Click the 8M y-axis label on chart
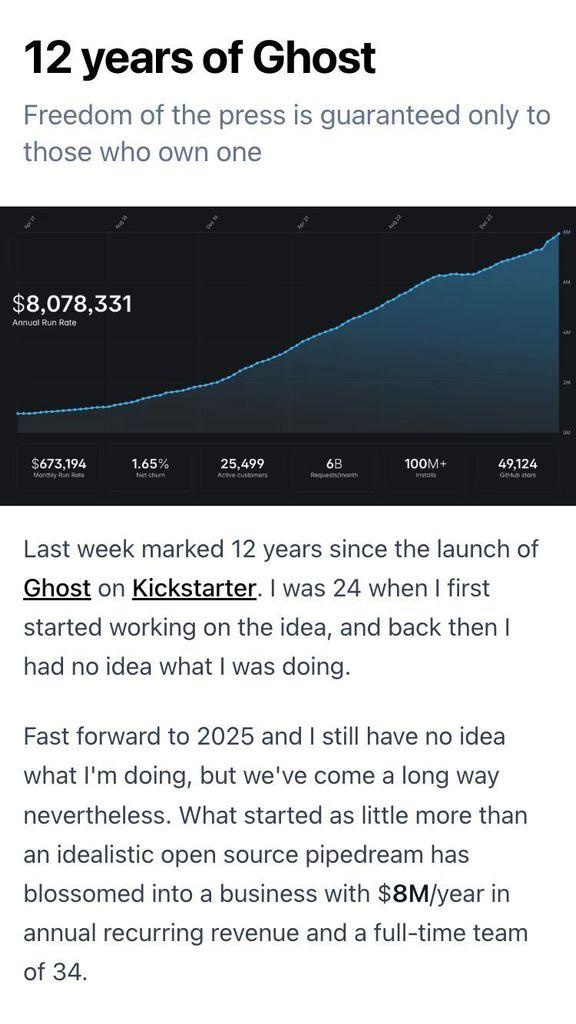The height and width of the screenshot is (1024, 576). pos(568,232)
